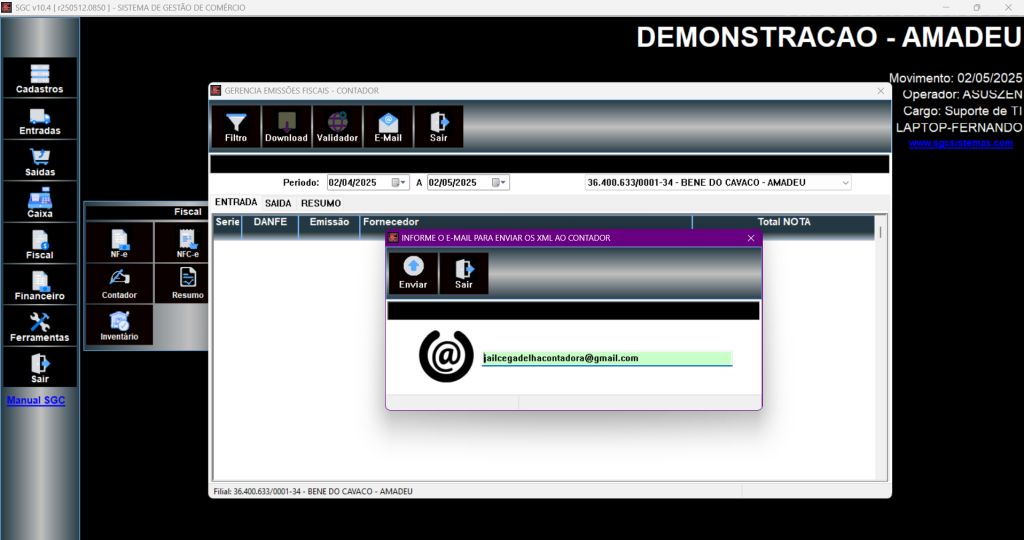Viewport: 1024px width, 540px height.
Task: Click the Filtro funnel button
Action: pyautogui.click(x=236, y=127)
